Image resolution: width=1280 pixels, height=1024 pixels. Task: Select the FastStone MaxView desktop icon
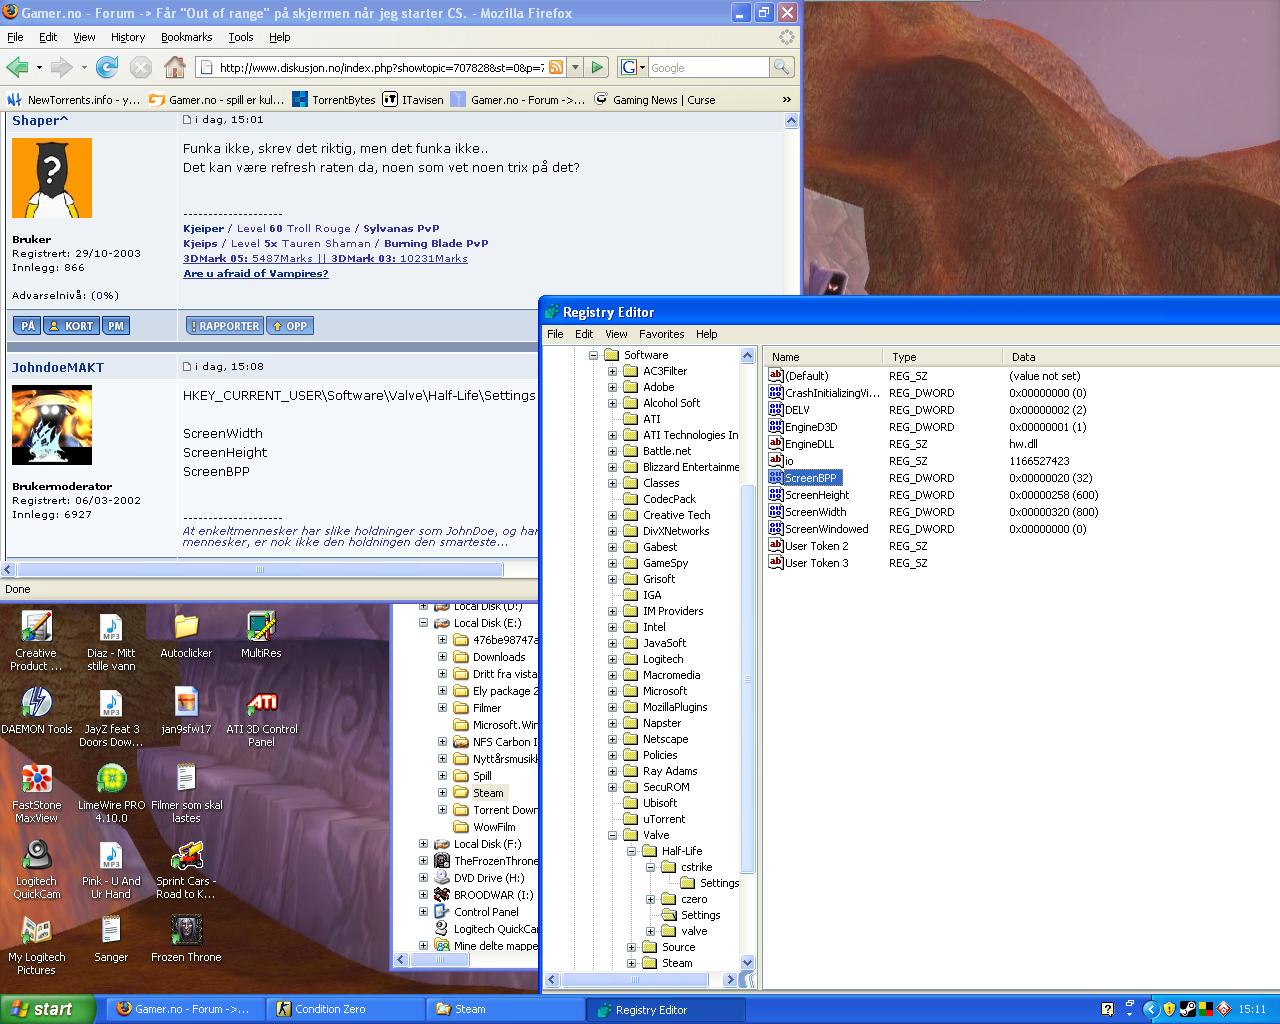coord(37,794)
